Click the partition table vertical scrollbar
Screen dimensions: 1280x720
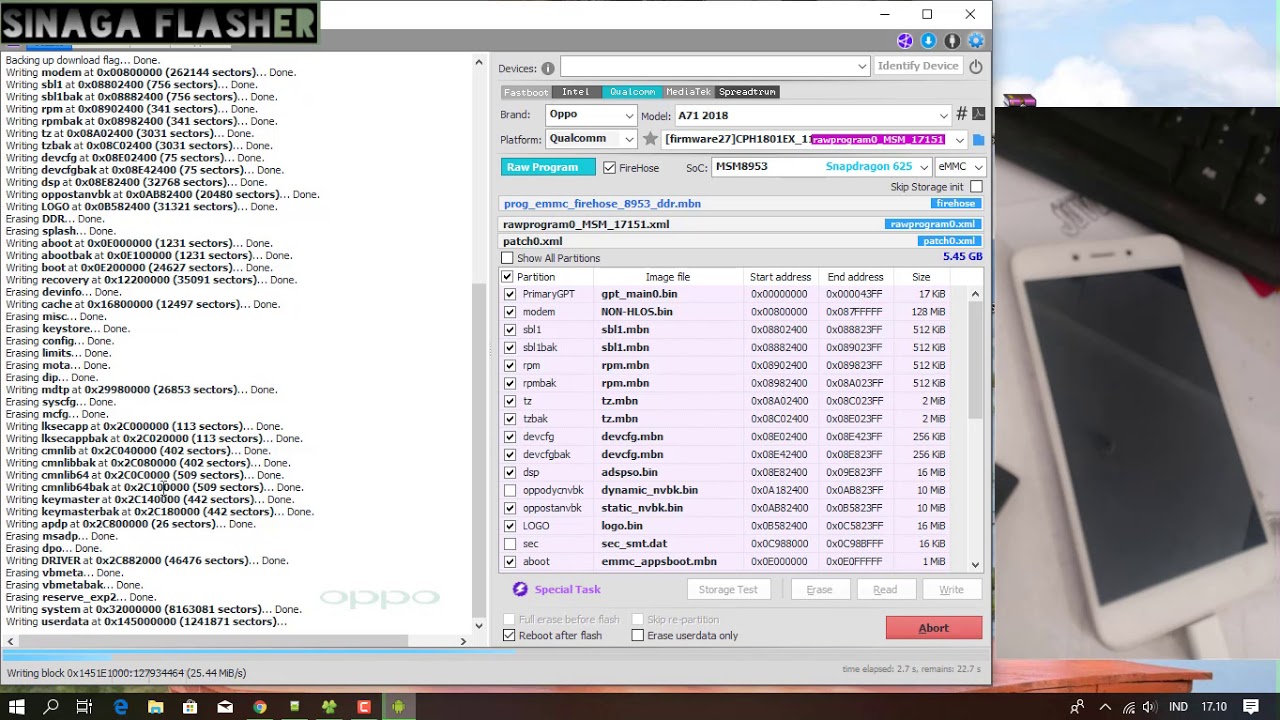[x=975, y=428]
